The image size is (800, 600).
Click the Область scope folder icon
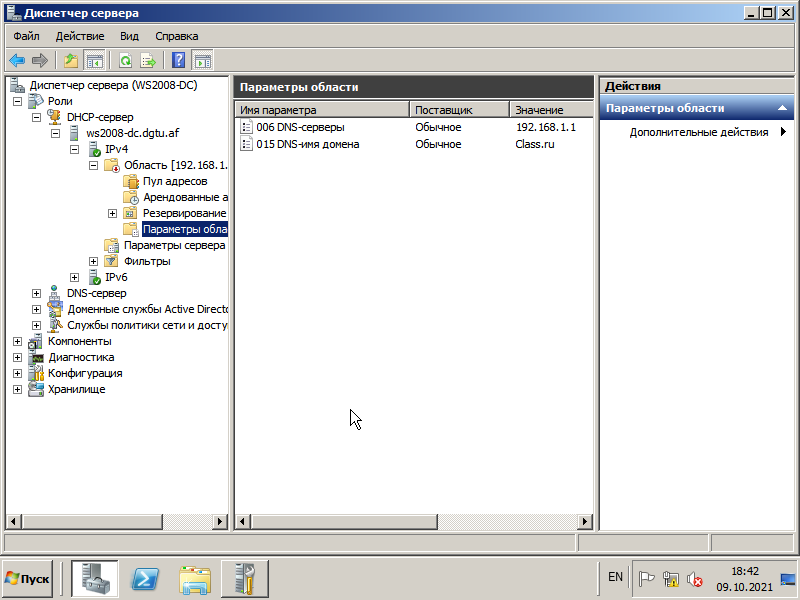(112, 165)
